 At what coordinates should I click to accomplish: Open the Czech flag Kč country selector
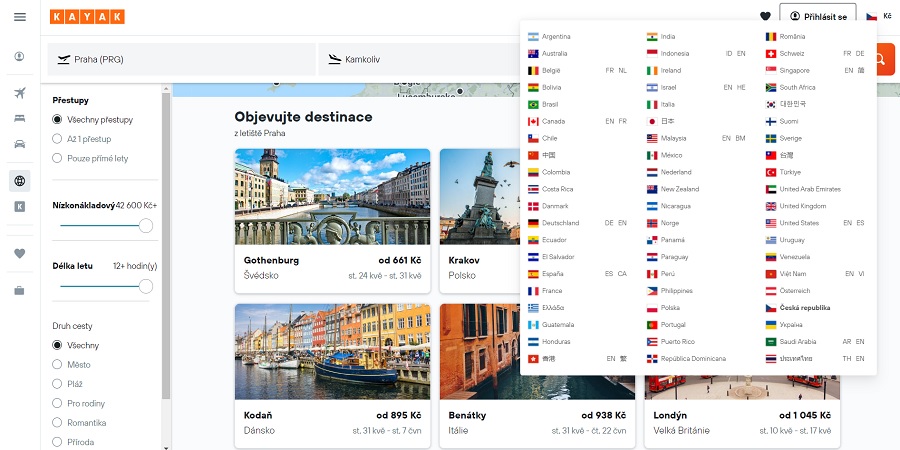tap(879, 16)
